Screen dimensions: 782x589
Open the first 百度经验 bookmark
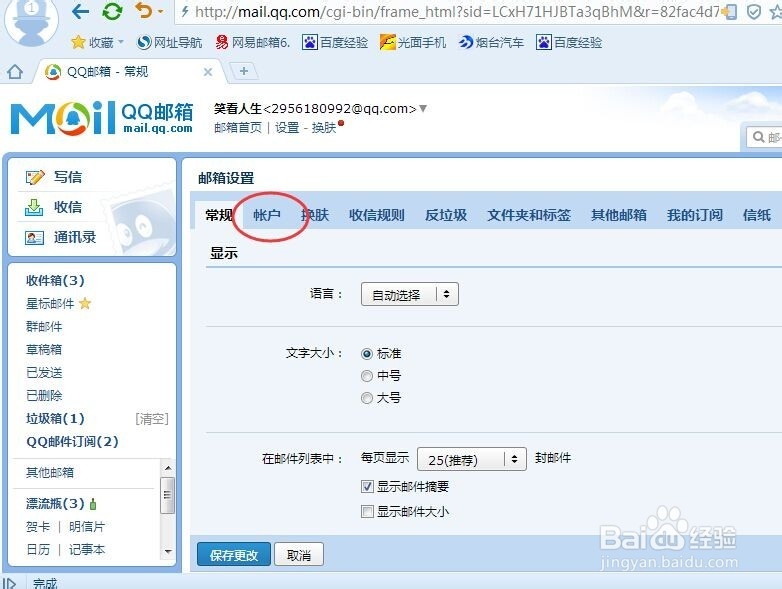click(x=335, y=43)
